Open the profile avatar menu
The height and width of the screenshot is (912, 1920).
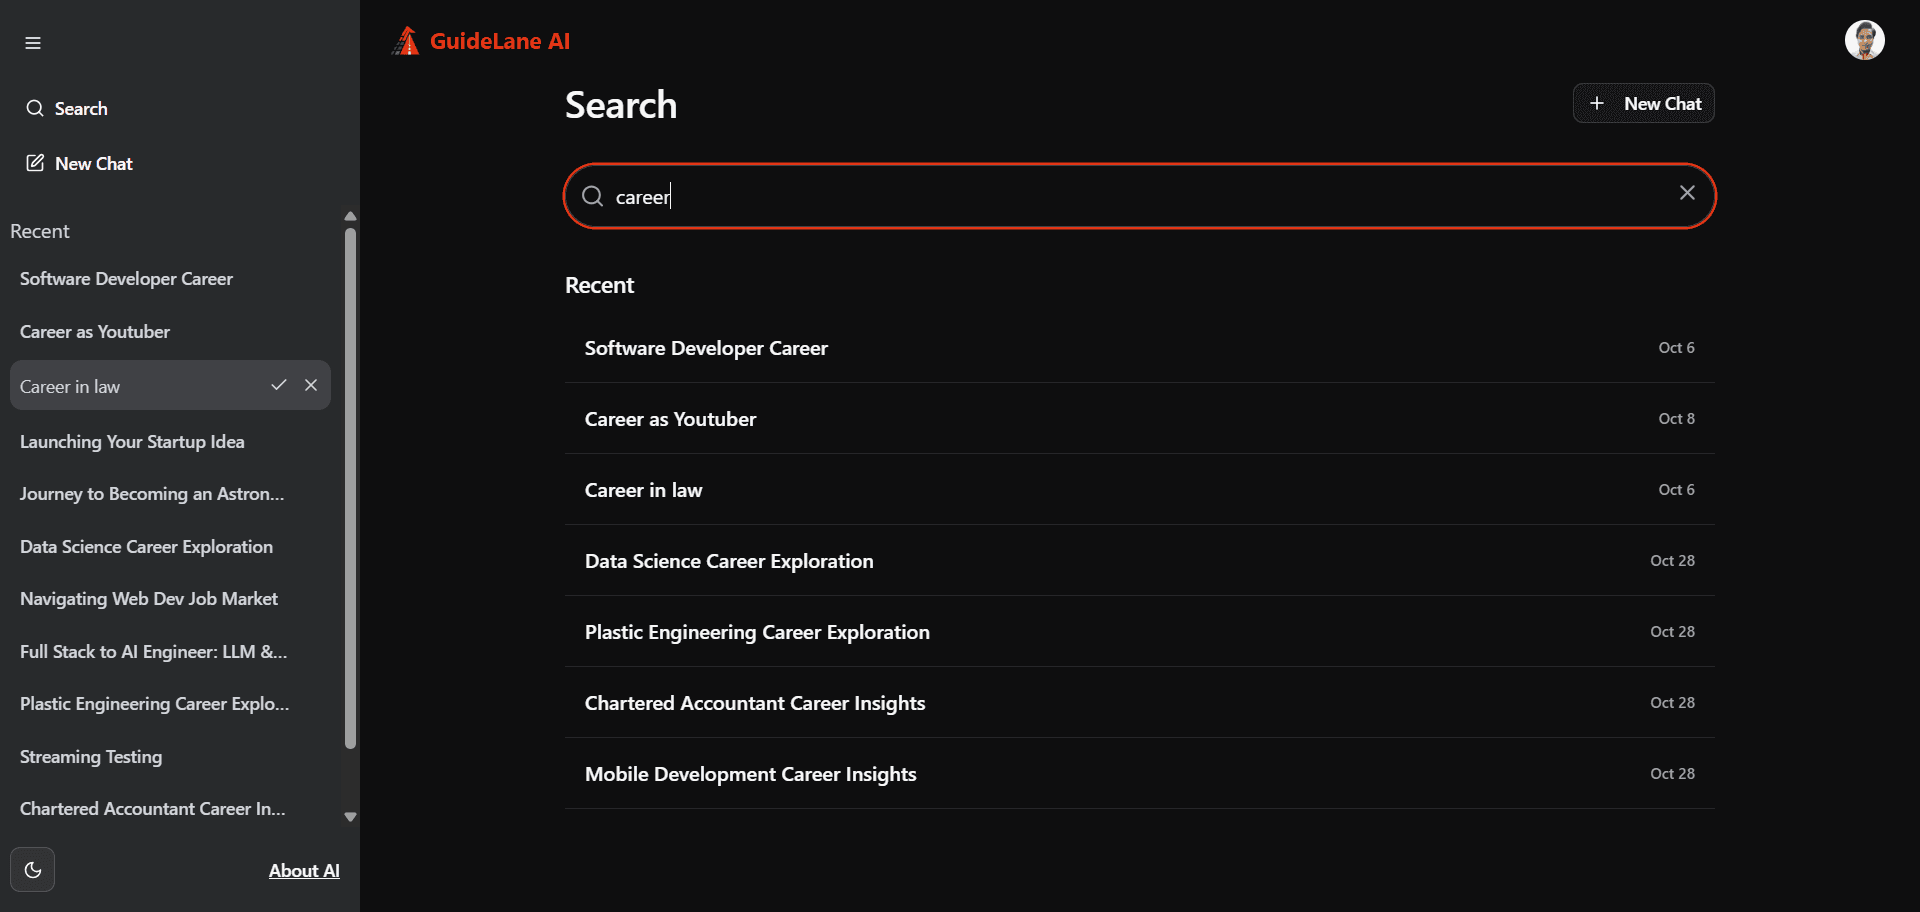point(1865,40)
